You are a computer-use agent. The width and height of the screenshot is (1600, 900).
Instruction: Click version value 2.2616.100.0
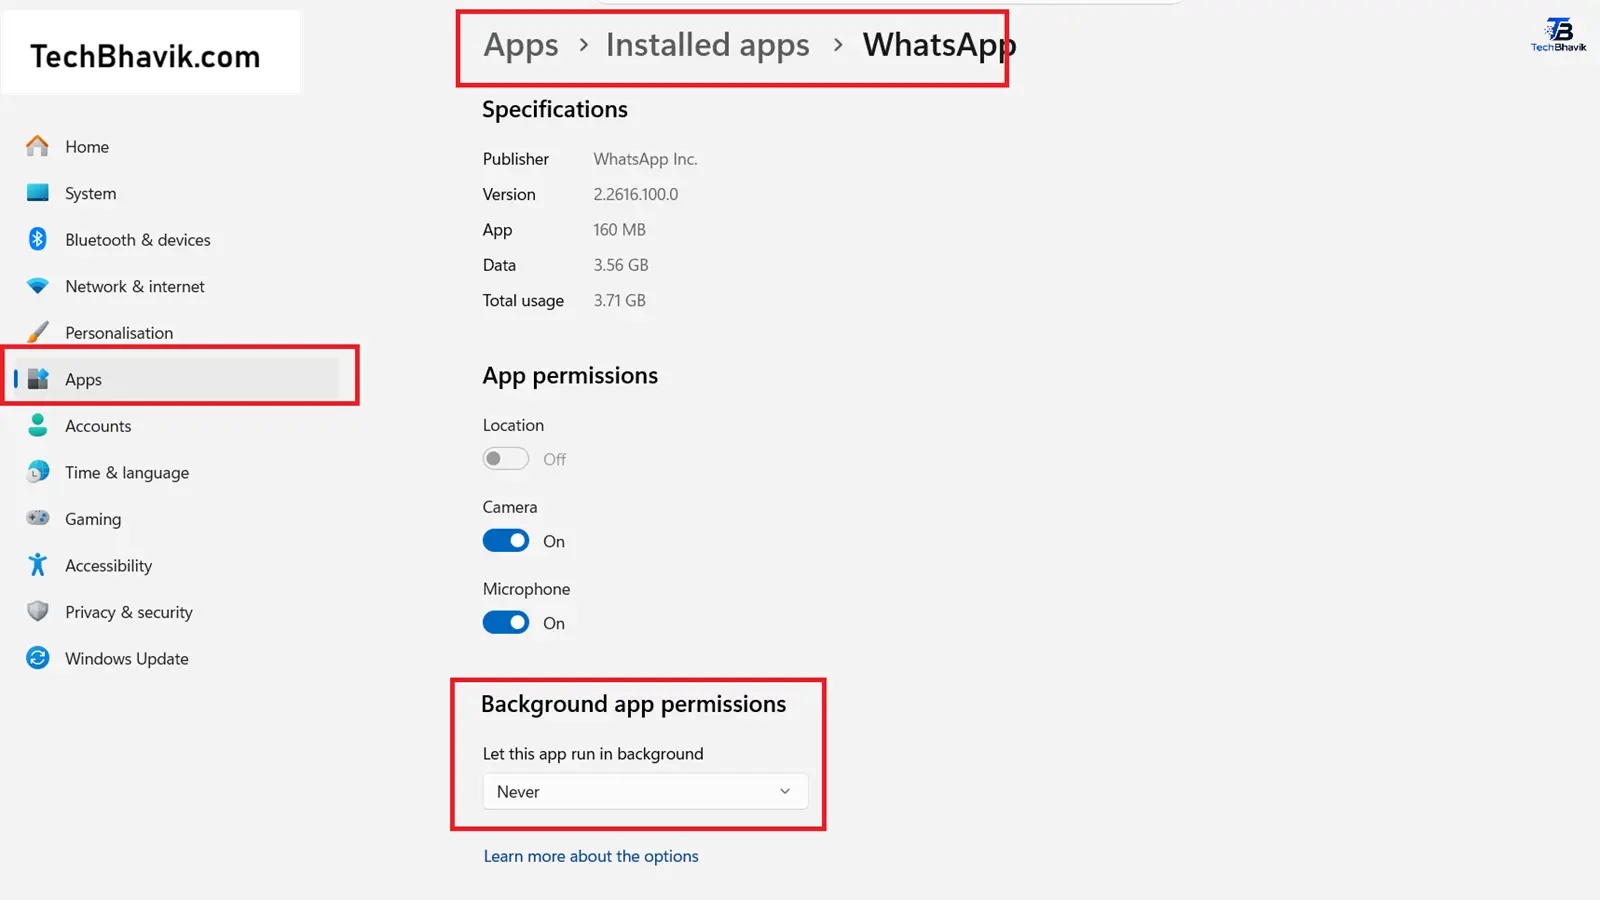click(636, 194)
